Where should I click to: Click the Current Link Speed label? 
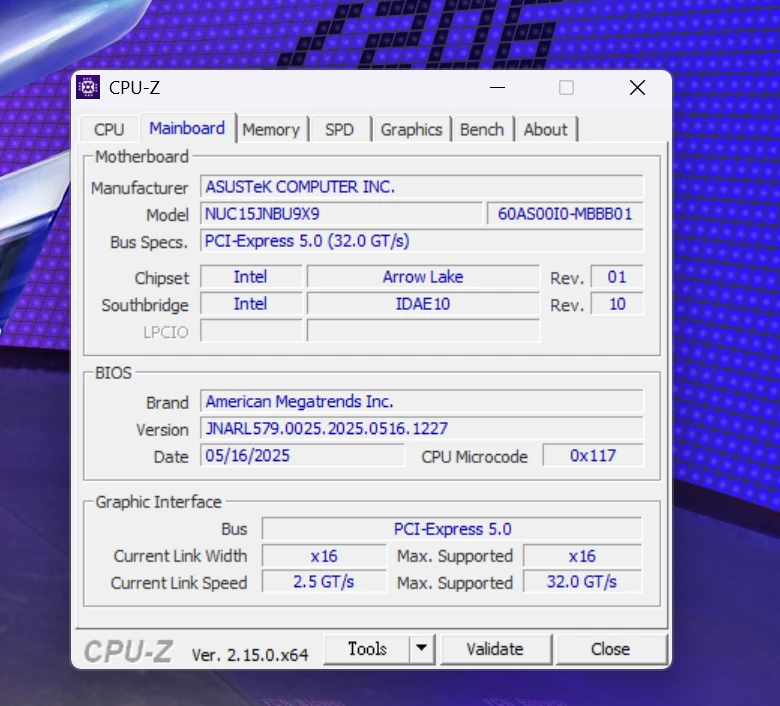pyautogui.click(x=179, y=583)
